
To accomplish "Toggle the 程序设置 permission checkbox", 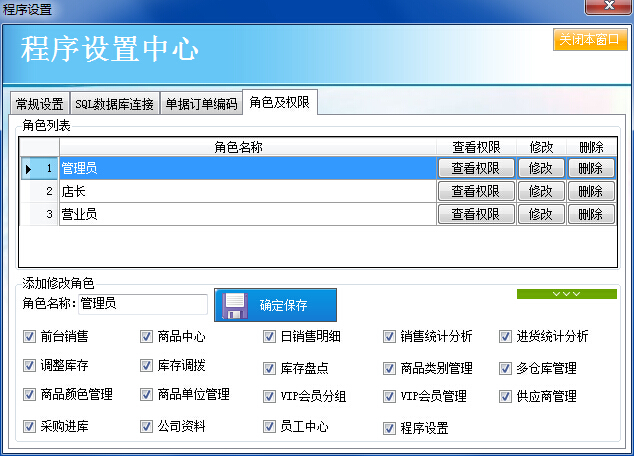I will [x=390, y=428].
